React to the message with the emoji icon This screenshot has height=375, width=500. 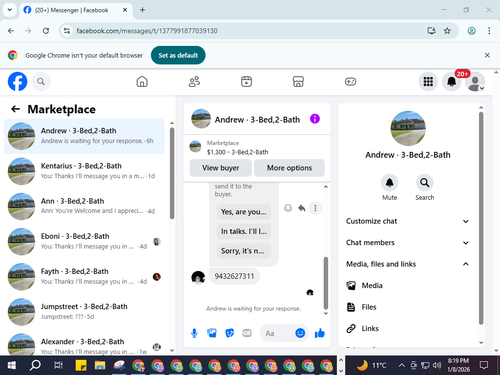tap(288, 208)
